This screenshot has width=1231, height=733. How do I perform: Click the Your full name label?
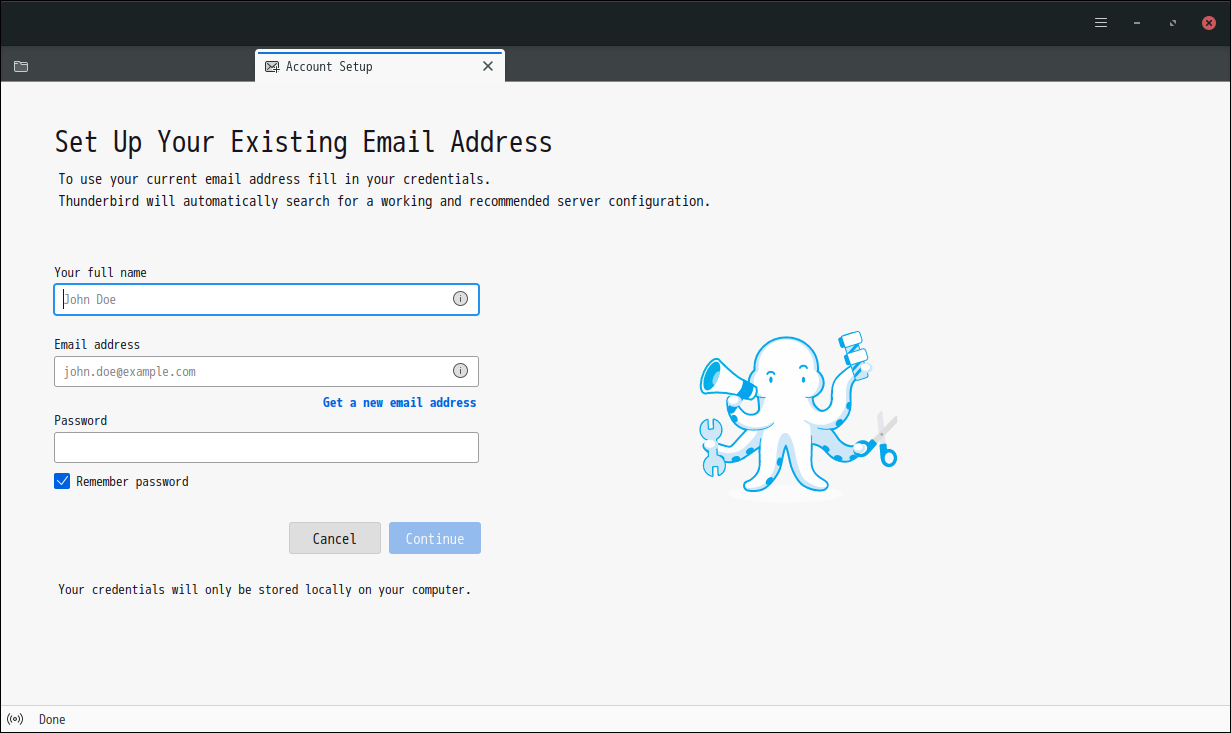100,272
